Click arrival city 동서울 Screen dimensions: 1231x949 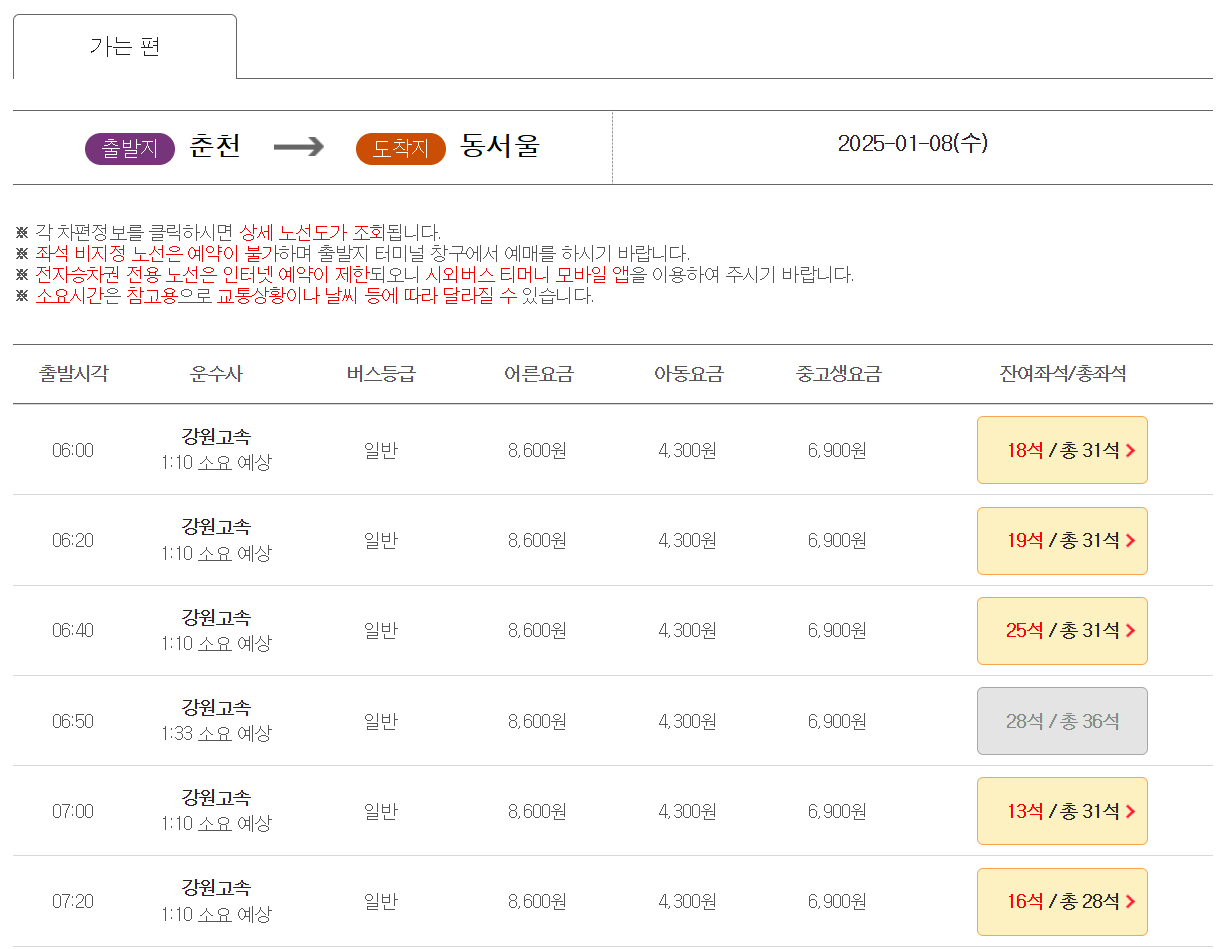[x=500, y=146]
